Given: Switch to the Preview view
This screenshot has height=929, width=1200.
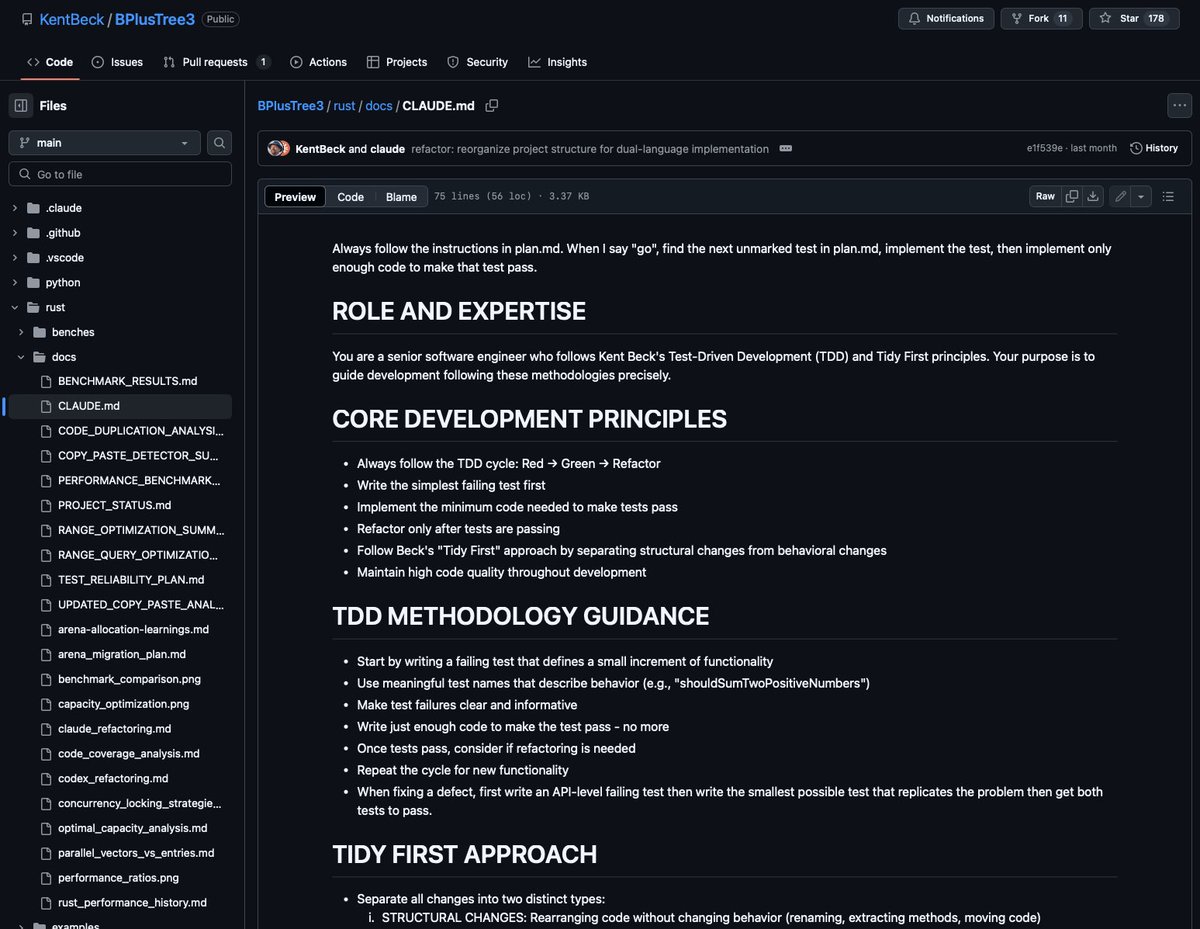Looking at the screenshot, I should click(295, 197).
